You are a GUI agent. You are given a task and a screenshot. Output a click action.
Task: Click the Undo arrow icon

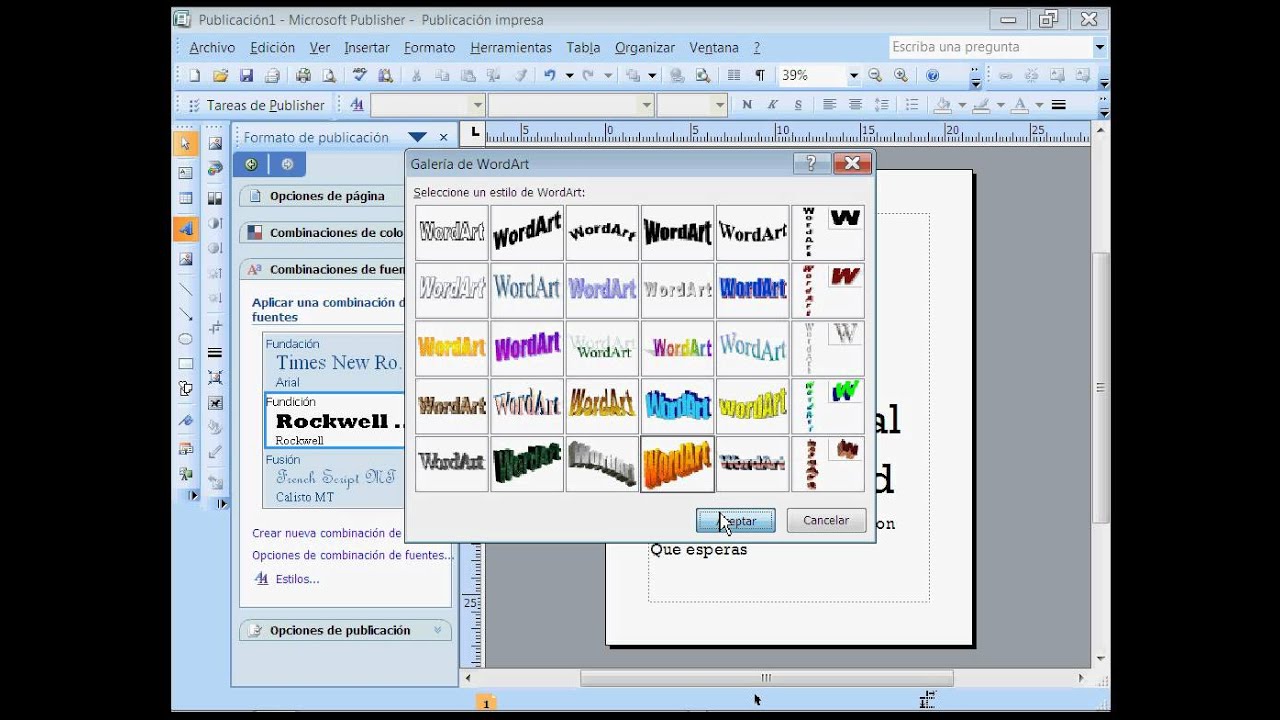(549, 75)
